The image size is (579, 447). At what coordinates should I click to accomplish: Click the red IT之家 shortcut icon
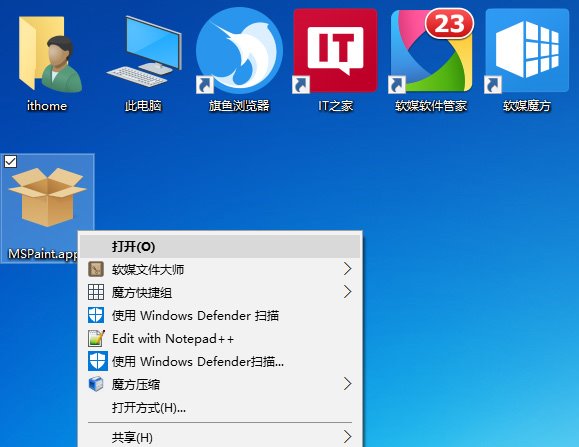pyautogui.click(x=335, y=51)
